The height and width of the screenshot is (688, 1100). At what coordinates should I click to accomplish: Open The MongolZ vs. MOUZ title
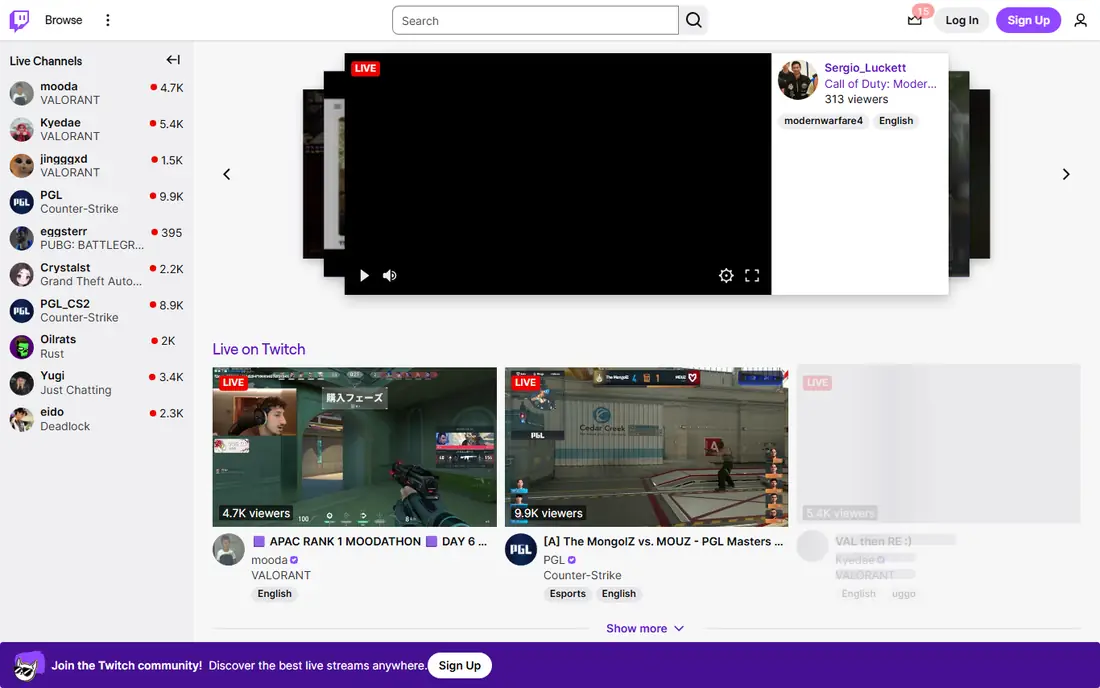click(x=663, y=541)
